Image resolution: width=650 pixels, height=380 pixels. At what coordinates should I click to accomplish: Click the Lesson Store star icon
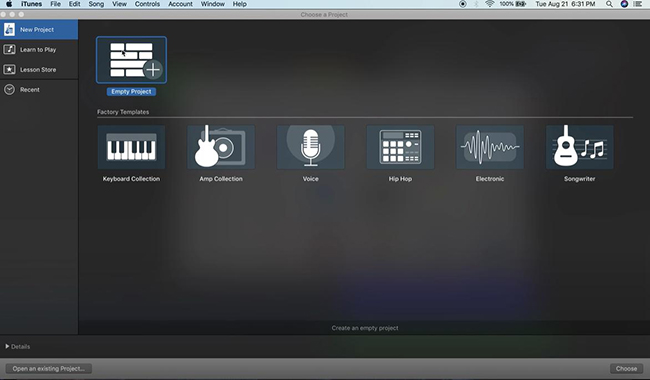(x=9, y=69)
